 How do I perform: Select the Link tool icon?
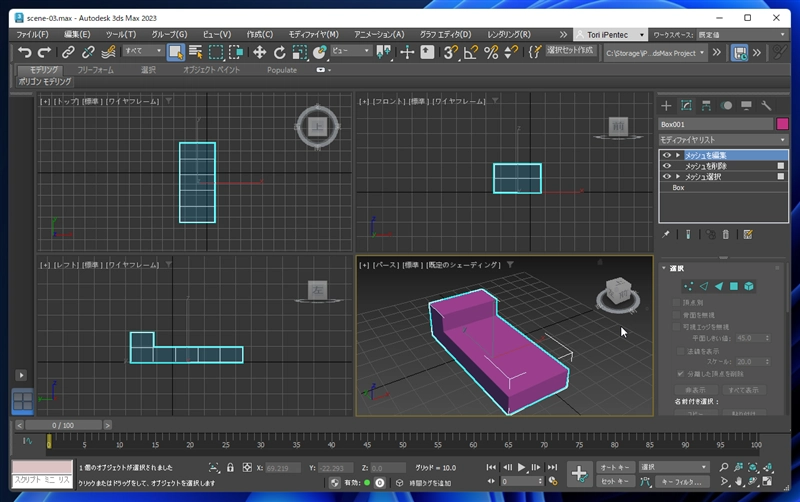68,52
